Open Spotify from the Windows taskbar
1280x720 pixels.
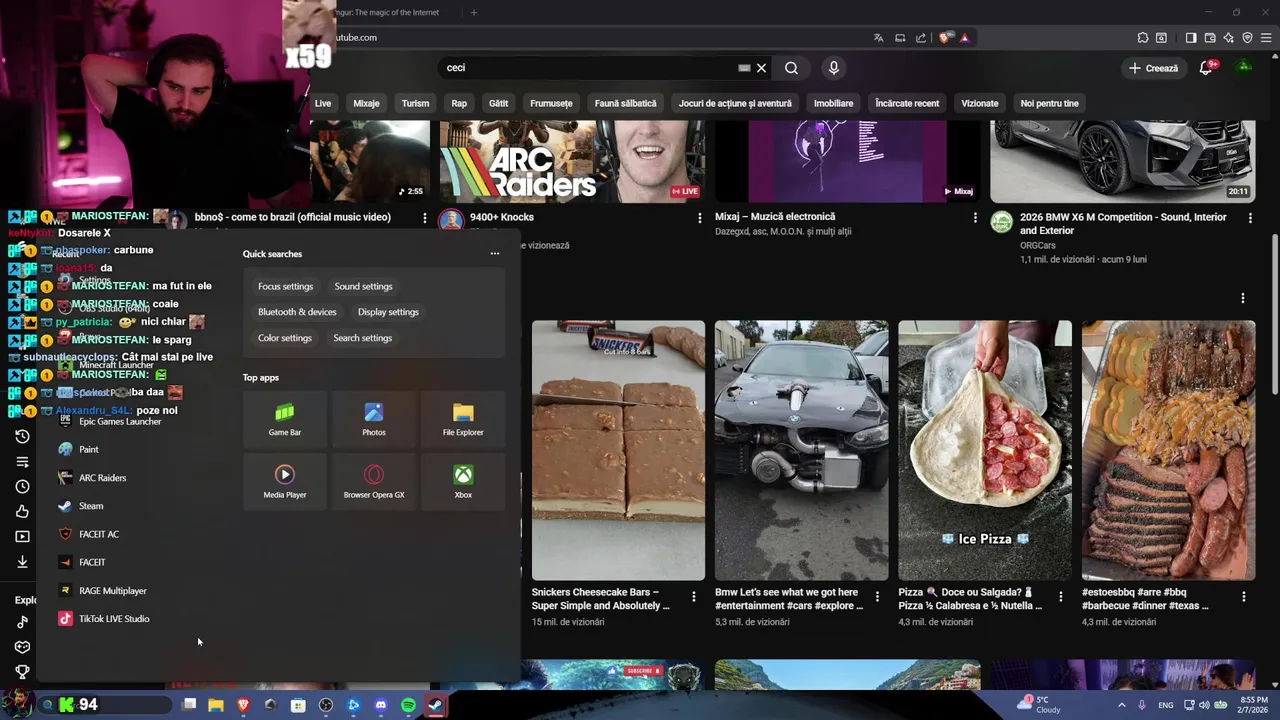pos(408,705)
